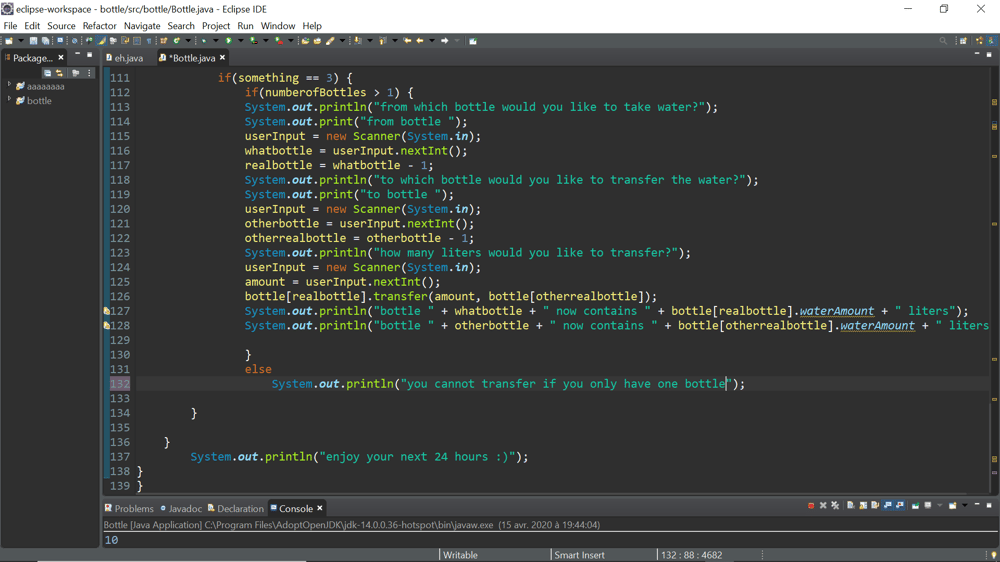Switch to the Javadoc tab

point(181,508)
